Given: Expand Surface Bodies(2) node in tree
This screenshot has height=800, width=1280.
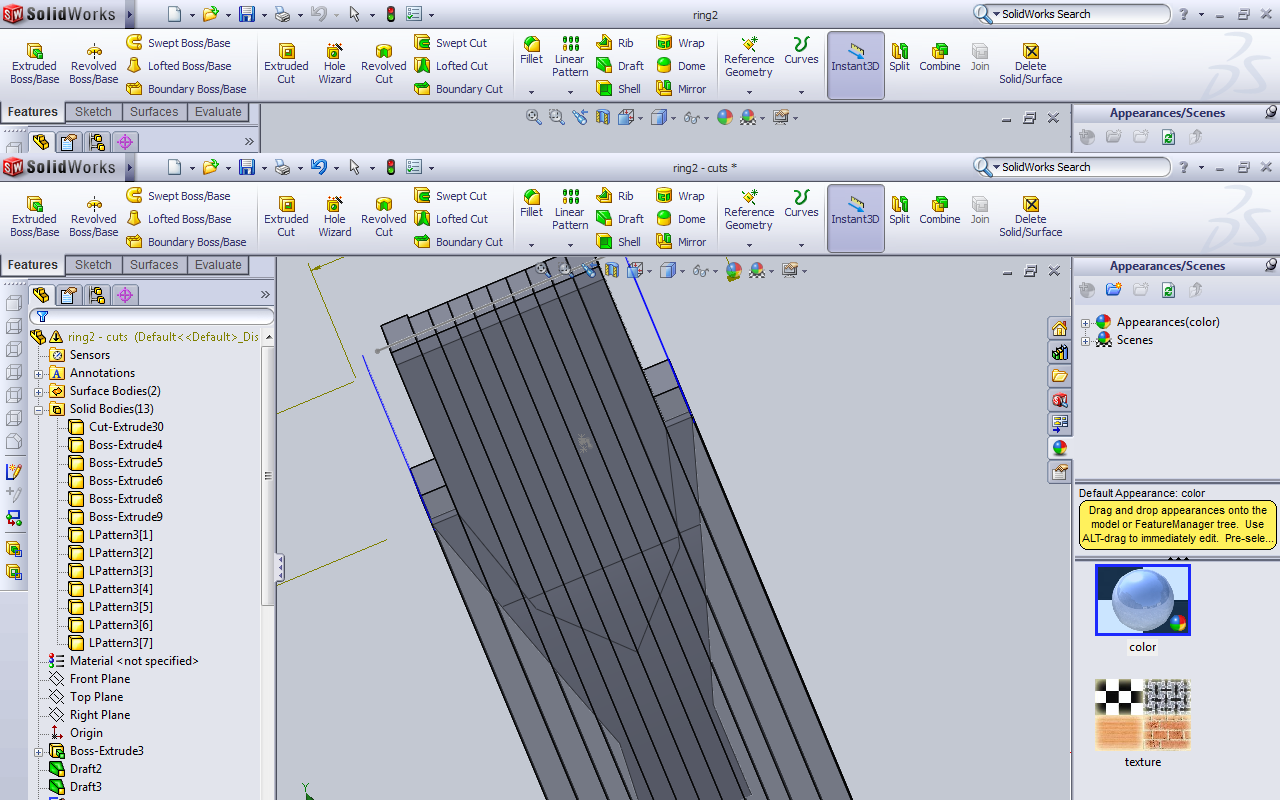Looking at the screenshot, I should coord(39,391).
